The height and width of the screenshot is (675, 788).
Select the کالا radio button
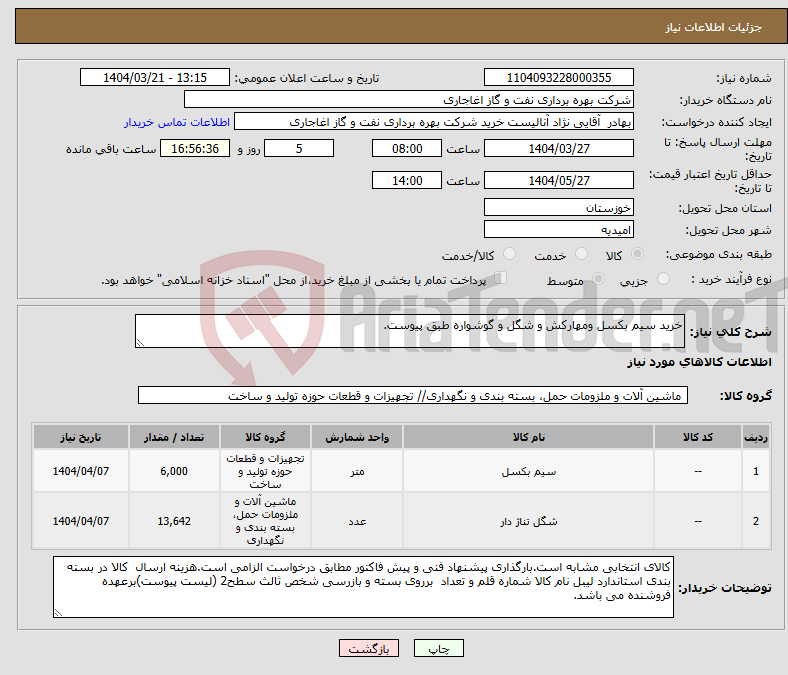coord(637,254)
